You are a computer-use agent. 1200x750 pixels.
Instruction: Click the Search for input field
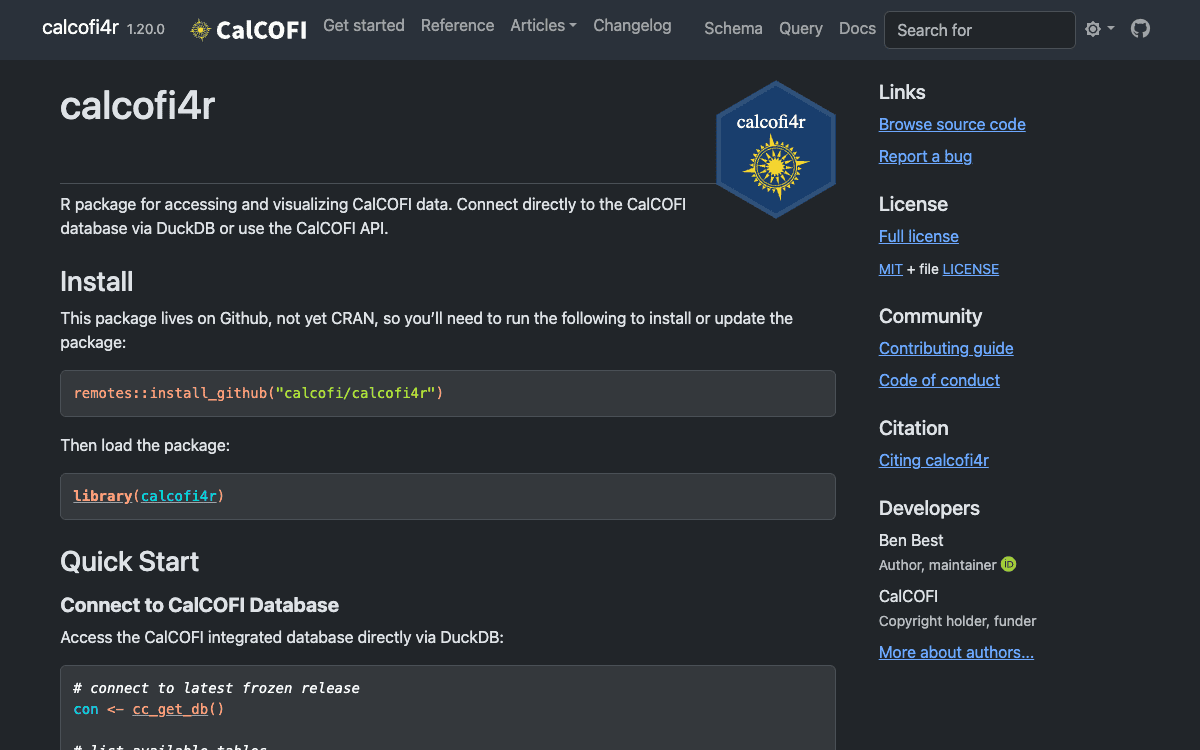click(980, 30)
